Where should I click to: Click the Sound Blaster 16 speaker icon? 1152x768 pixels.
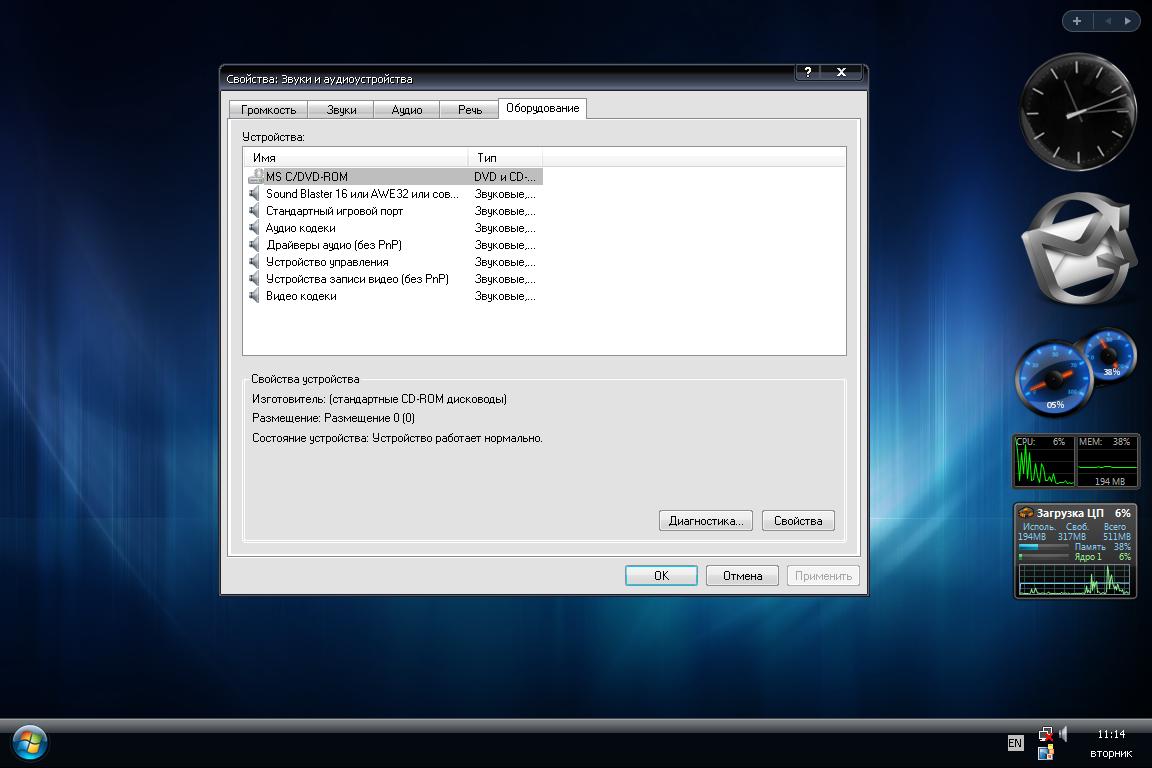(255, 194)
